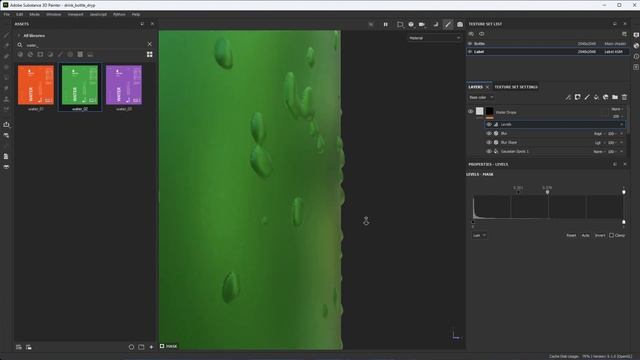Expand the All libraries tree
The image size is (640, 360).
pos(19,36)
